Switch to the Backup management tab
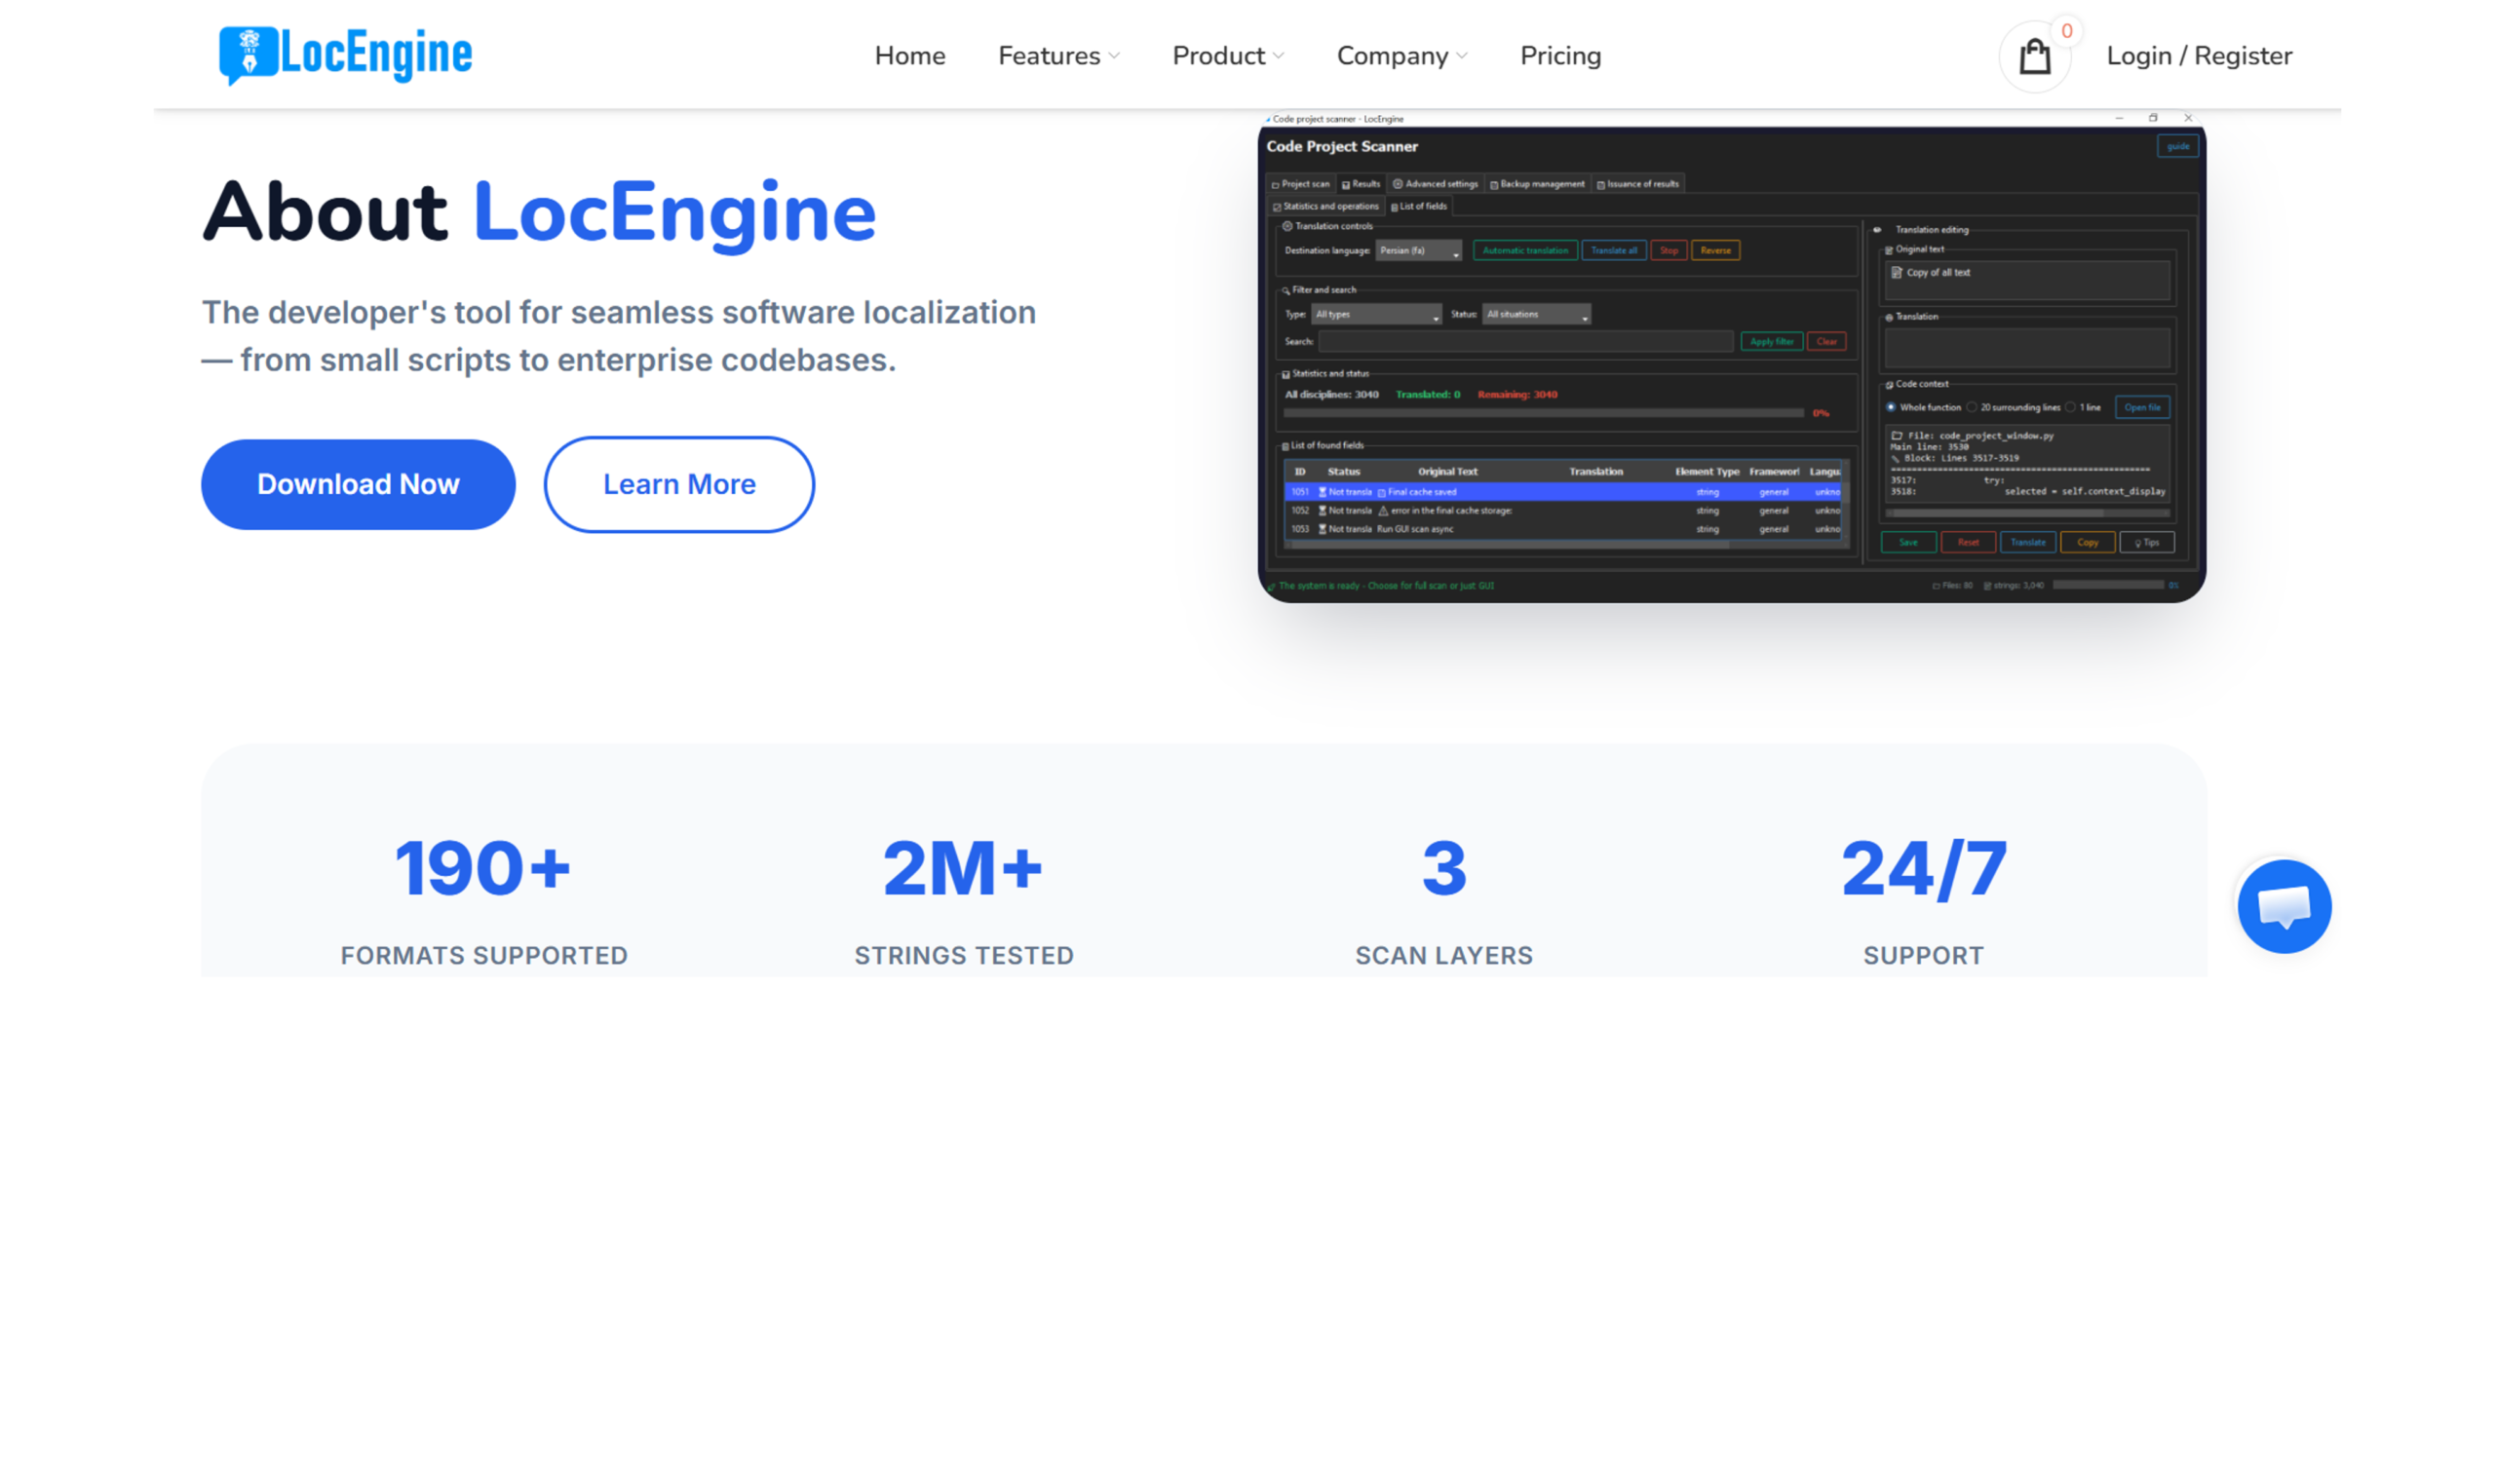 tap(1537, 183)
